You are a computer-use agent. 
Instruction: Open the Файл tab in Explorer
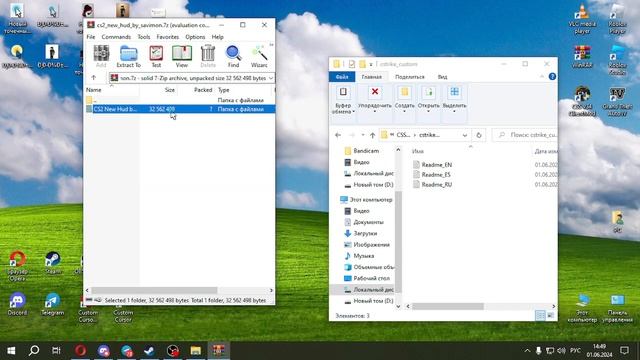[342, 77]
